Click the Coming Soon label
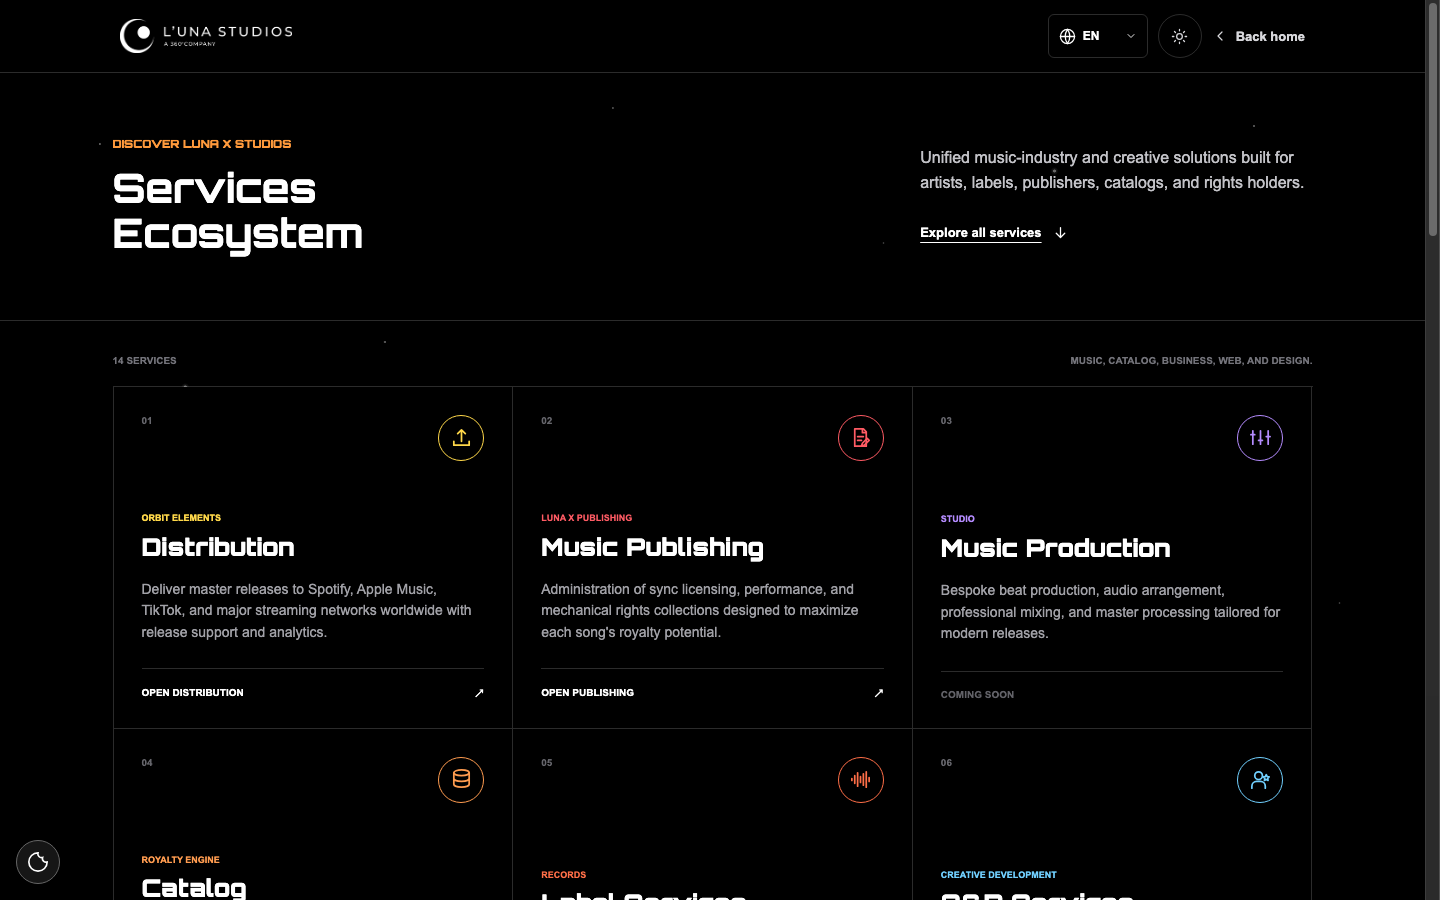This screenshot has height=900, width=1440. coord(977,695)
